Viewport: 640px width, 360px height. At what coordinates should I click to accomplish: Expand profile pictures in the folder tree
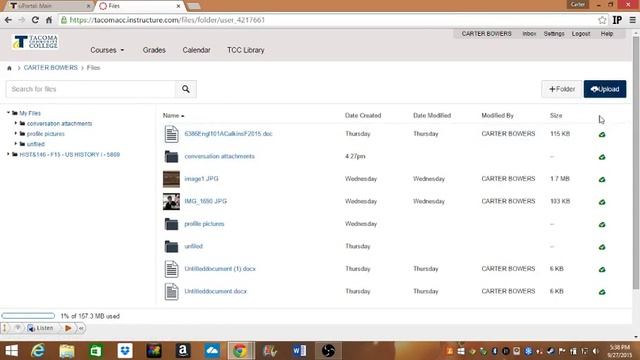point(16,133)
